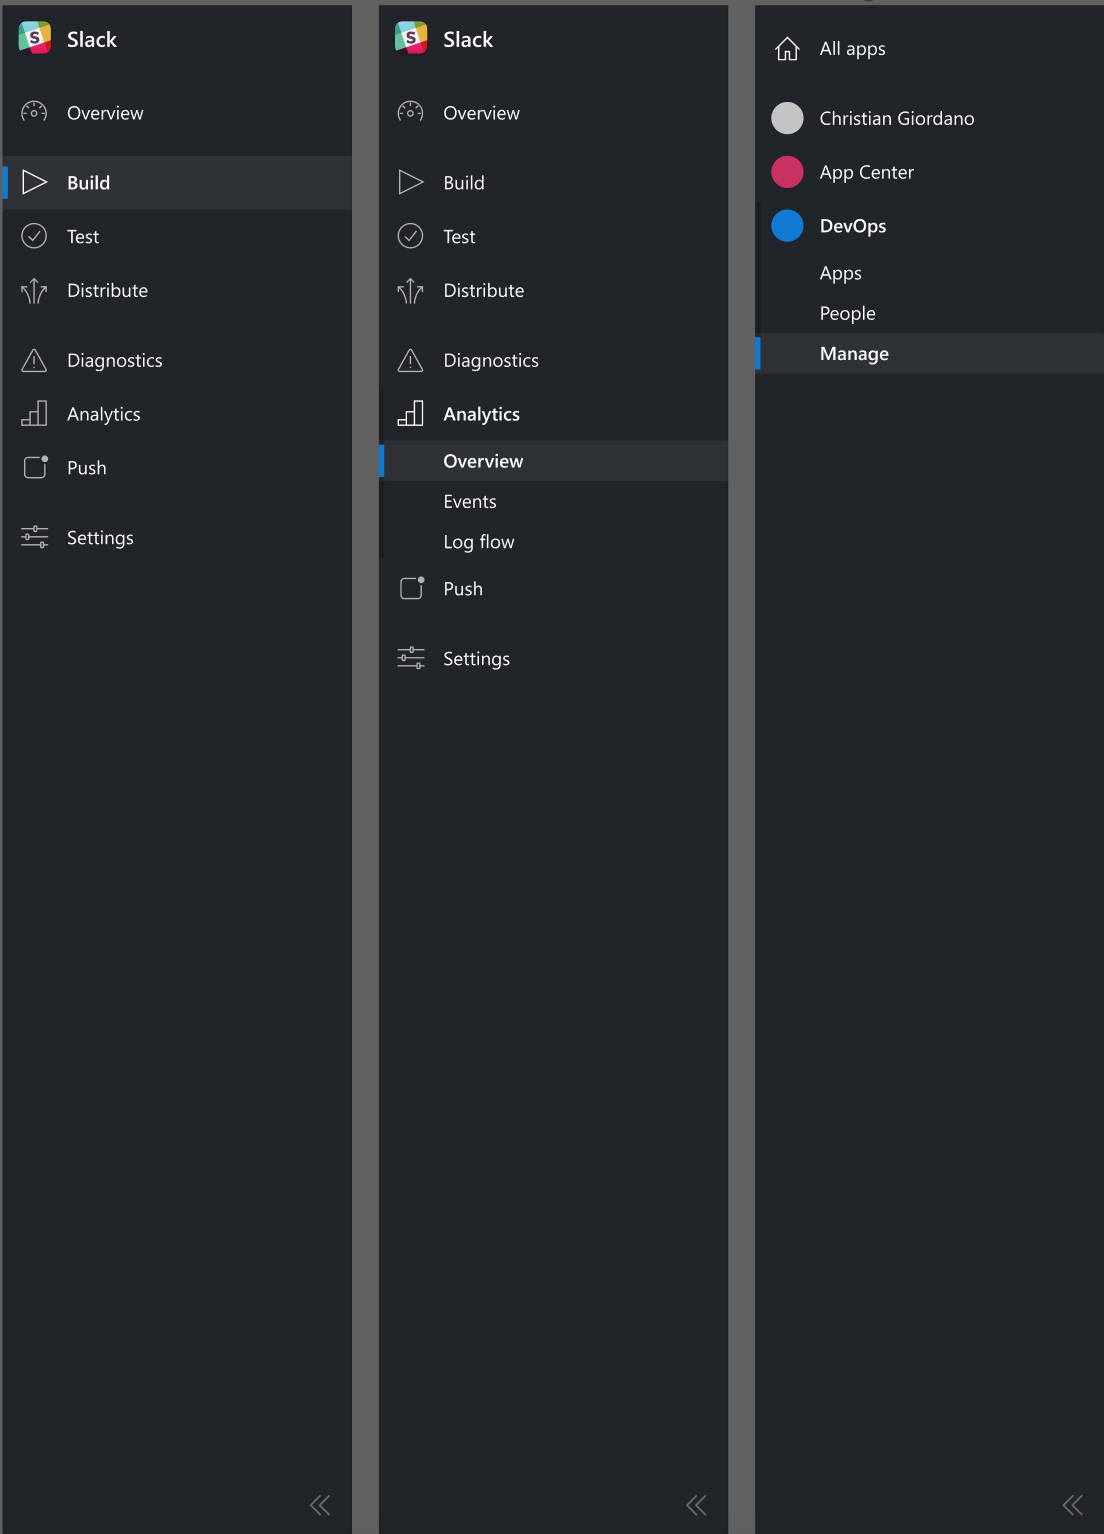This screenshot has width=1104, height=1534.
Task: Select the Test checkmark icon
Action: coord(34,236)
